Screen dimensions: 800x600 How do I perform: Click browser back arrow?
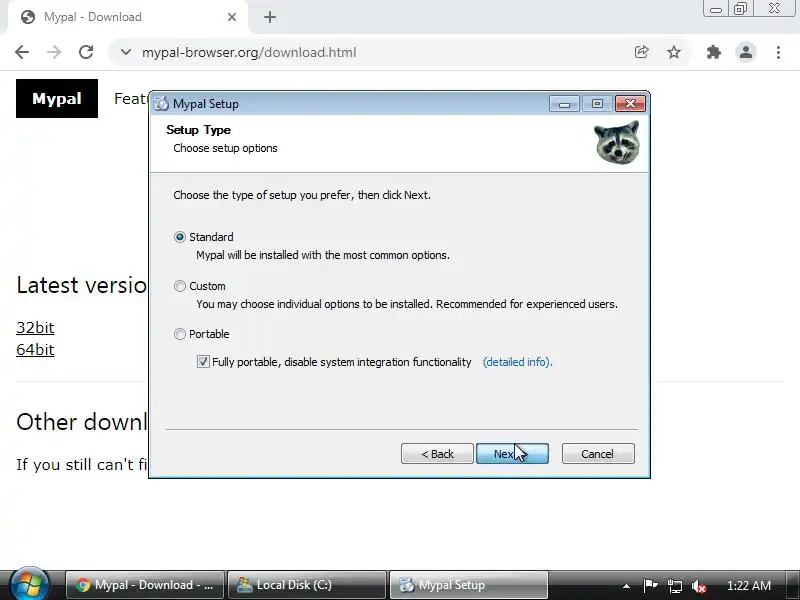pos(22,52)
